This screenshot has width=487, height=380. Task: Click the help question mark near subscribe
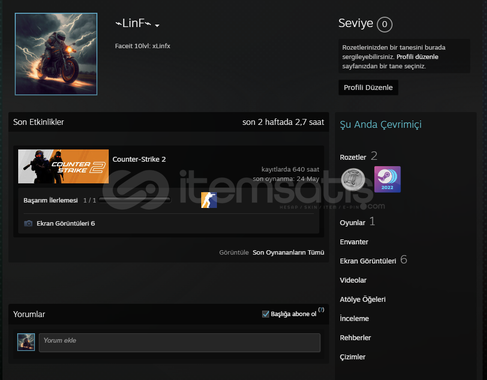[x=321, y=310]
